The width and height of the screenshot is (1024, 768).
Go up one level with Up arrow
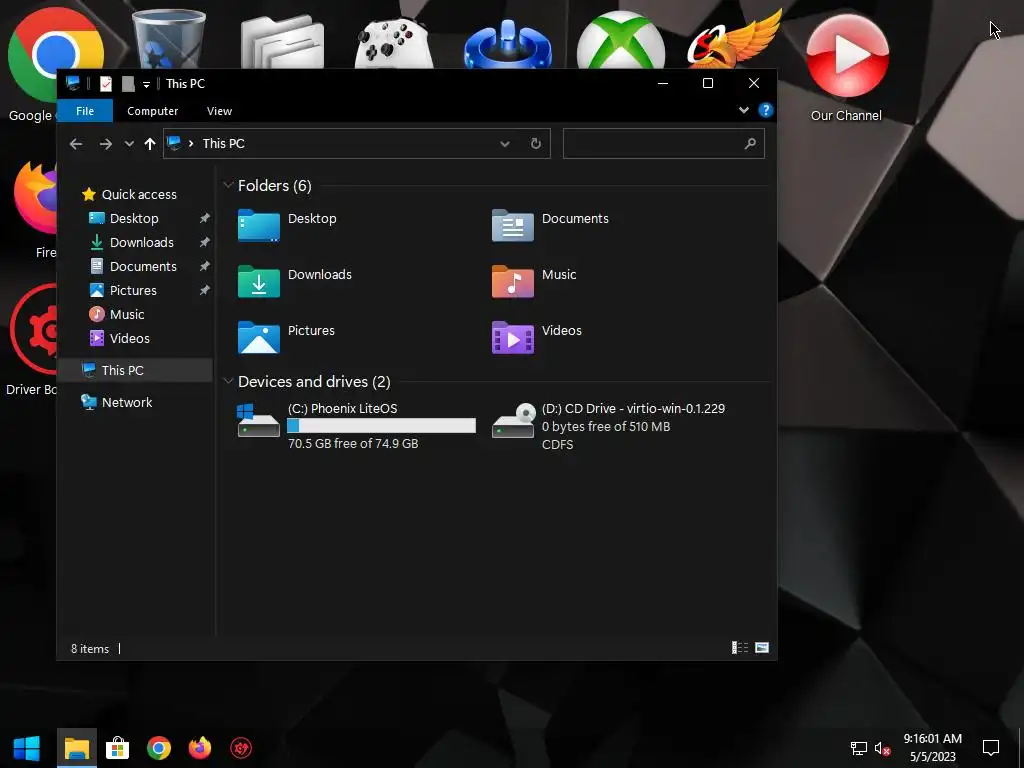click(150, 144)
